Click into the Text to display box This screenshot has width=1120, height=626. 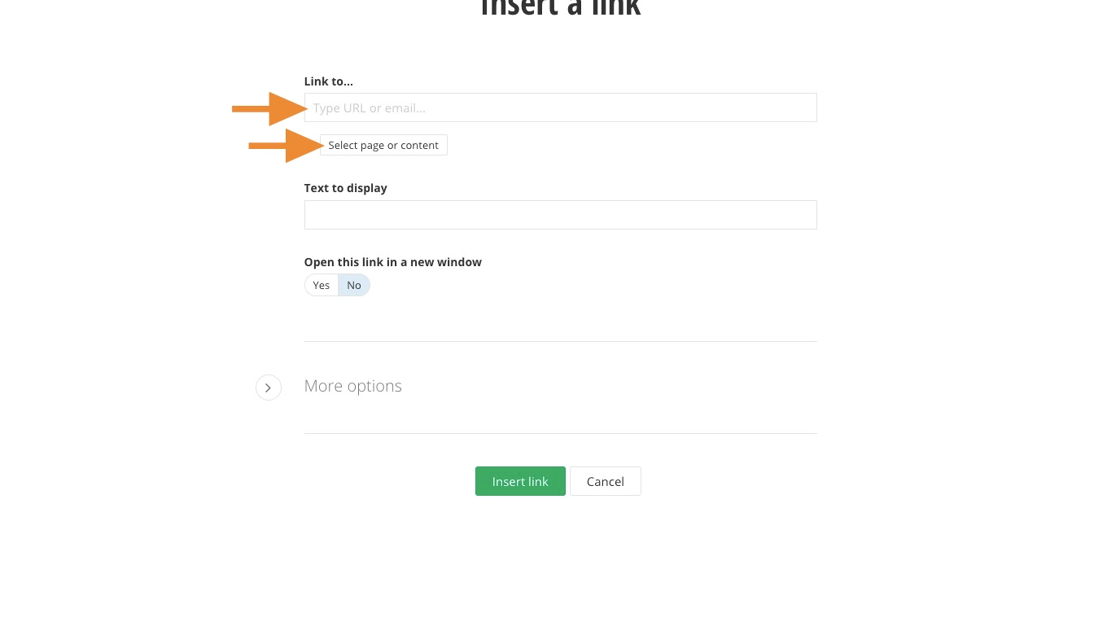coord(560,215)
